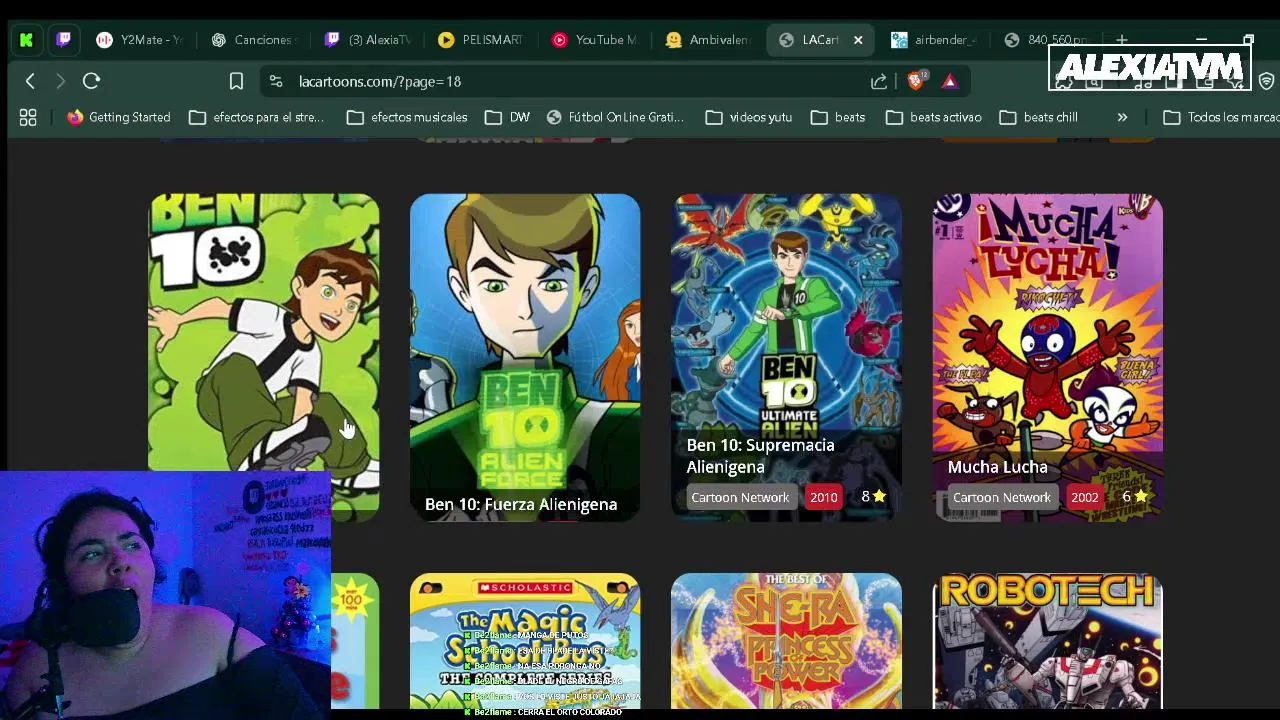Switch to the (3) AlexiaTV tab
The width and height of the screenshot is (1280, 720).
point(367,40)
